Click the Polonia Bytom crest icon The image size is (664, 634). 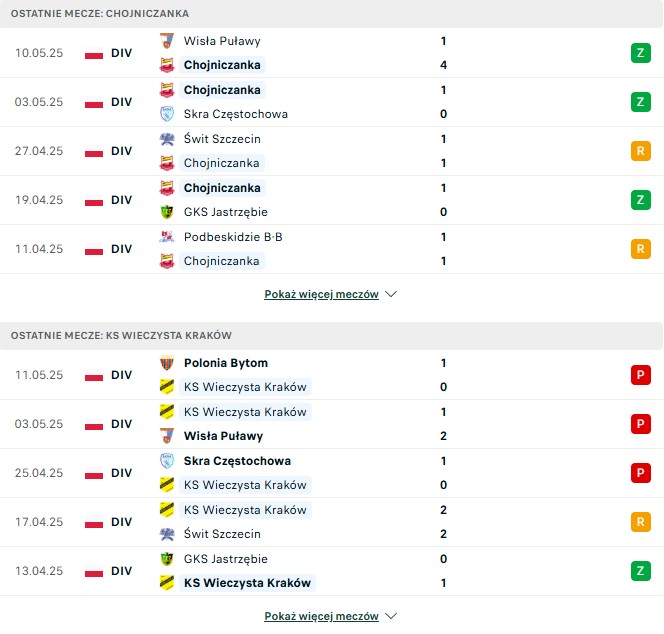(167, 363)
